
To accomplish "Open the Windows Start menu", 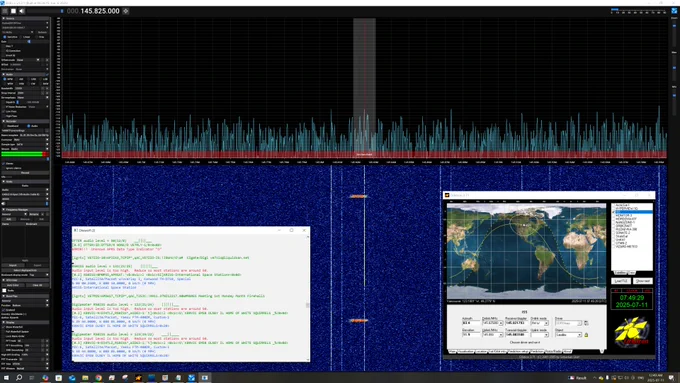I will 6,378.
